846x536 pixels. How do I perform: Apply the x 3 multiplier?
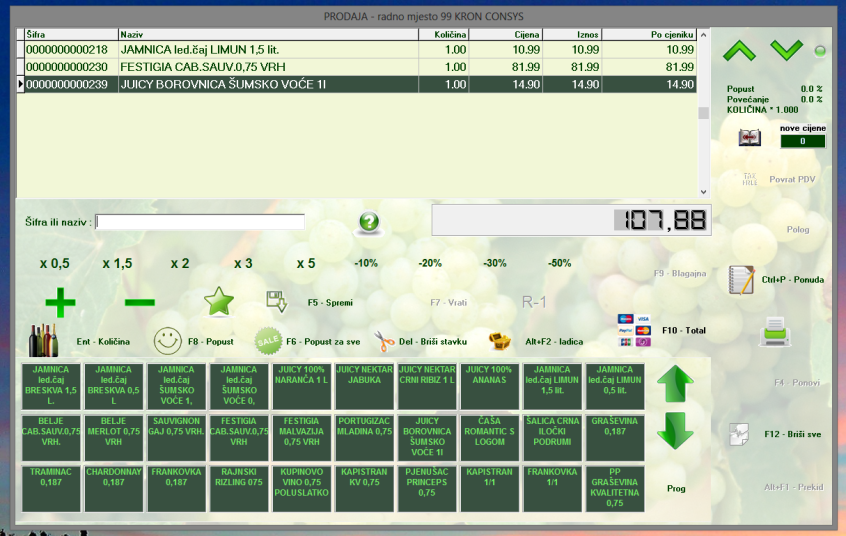click(243, 263)
